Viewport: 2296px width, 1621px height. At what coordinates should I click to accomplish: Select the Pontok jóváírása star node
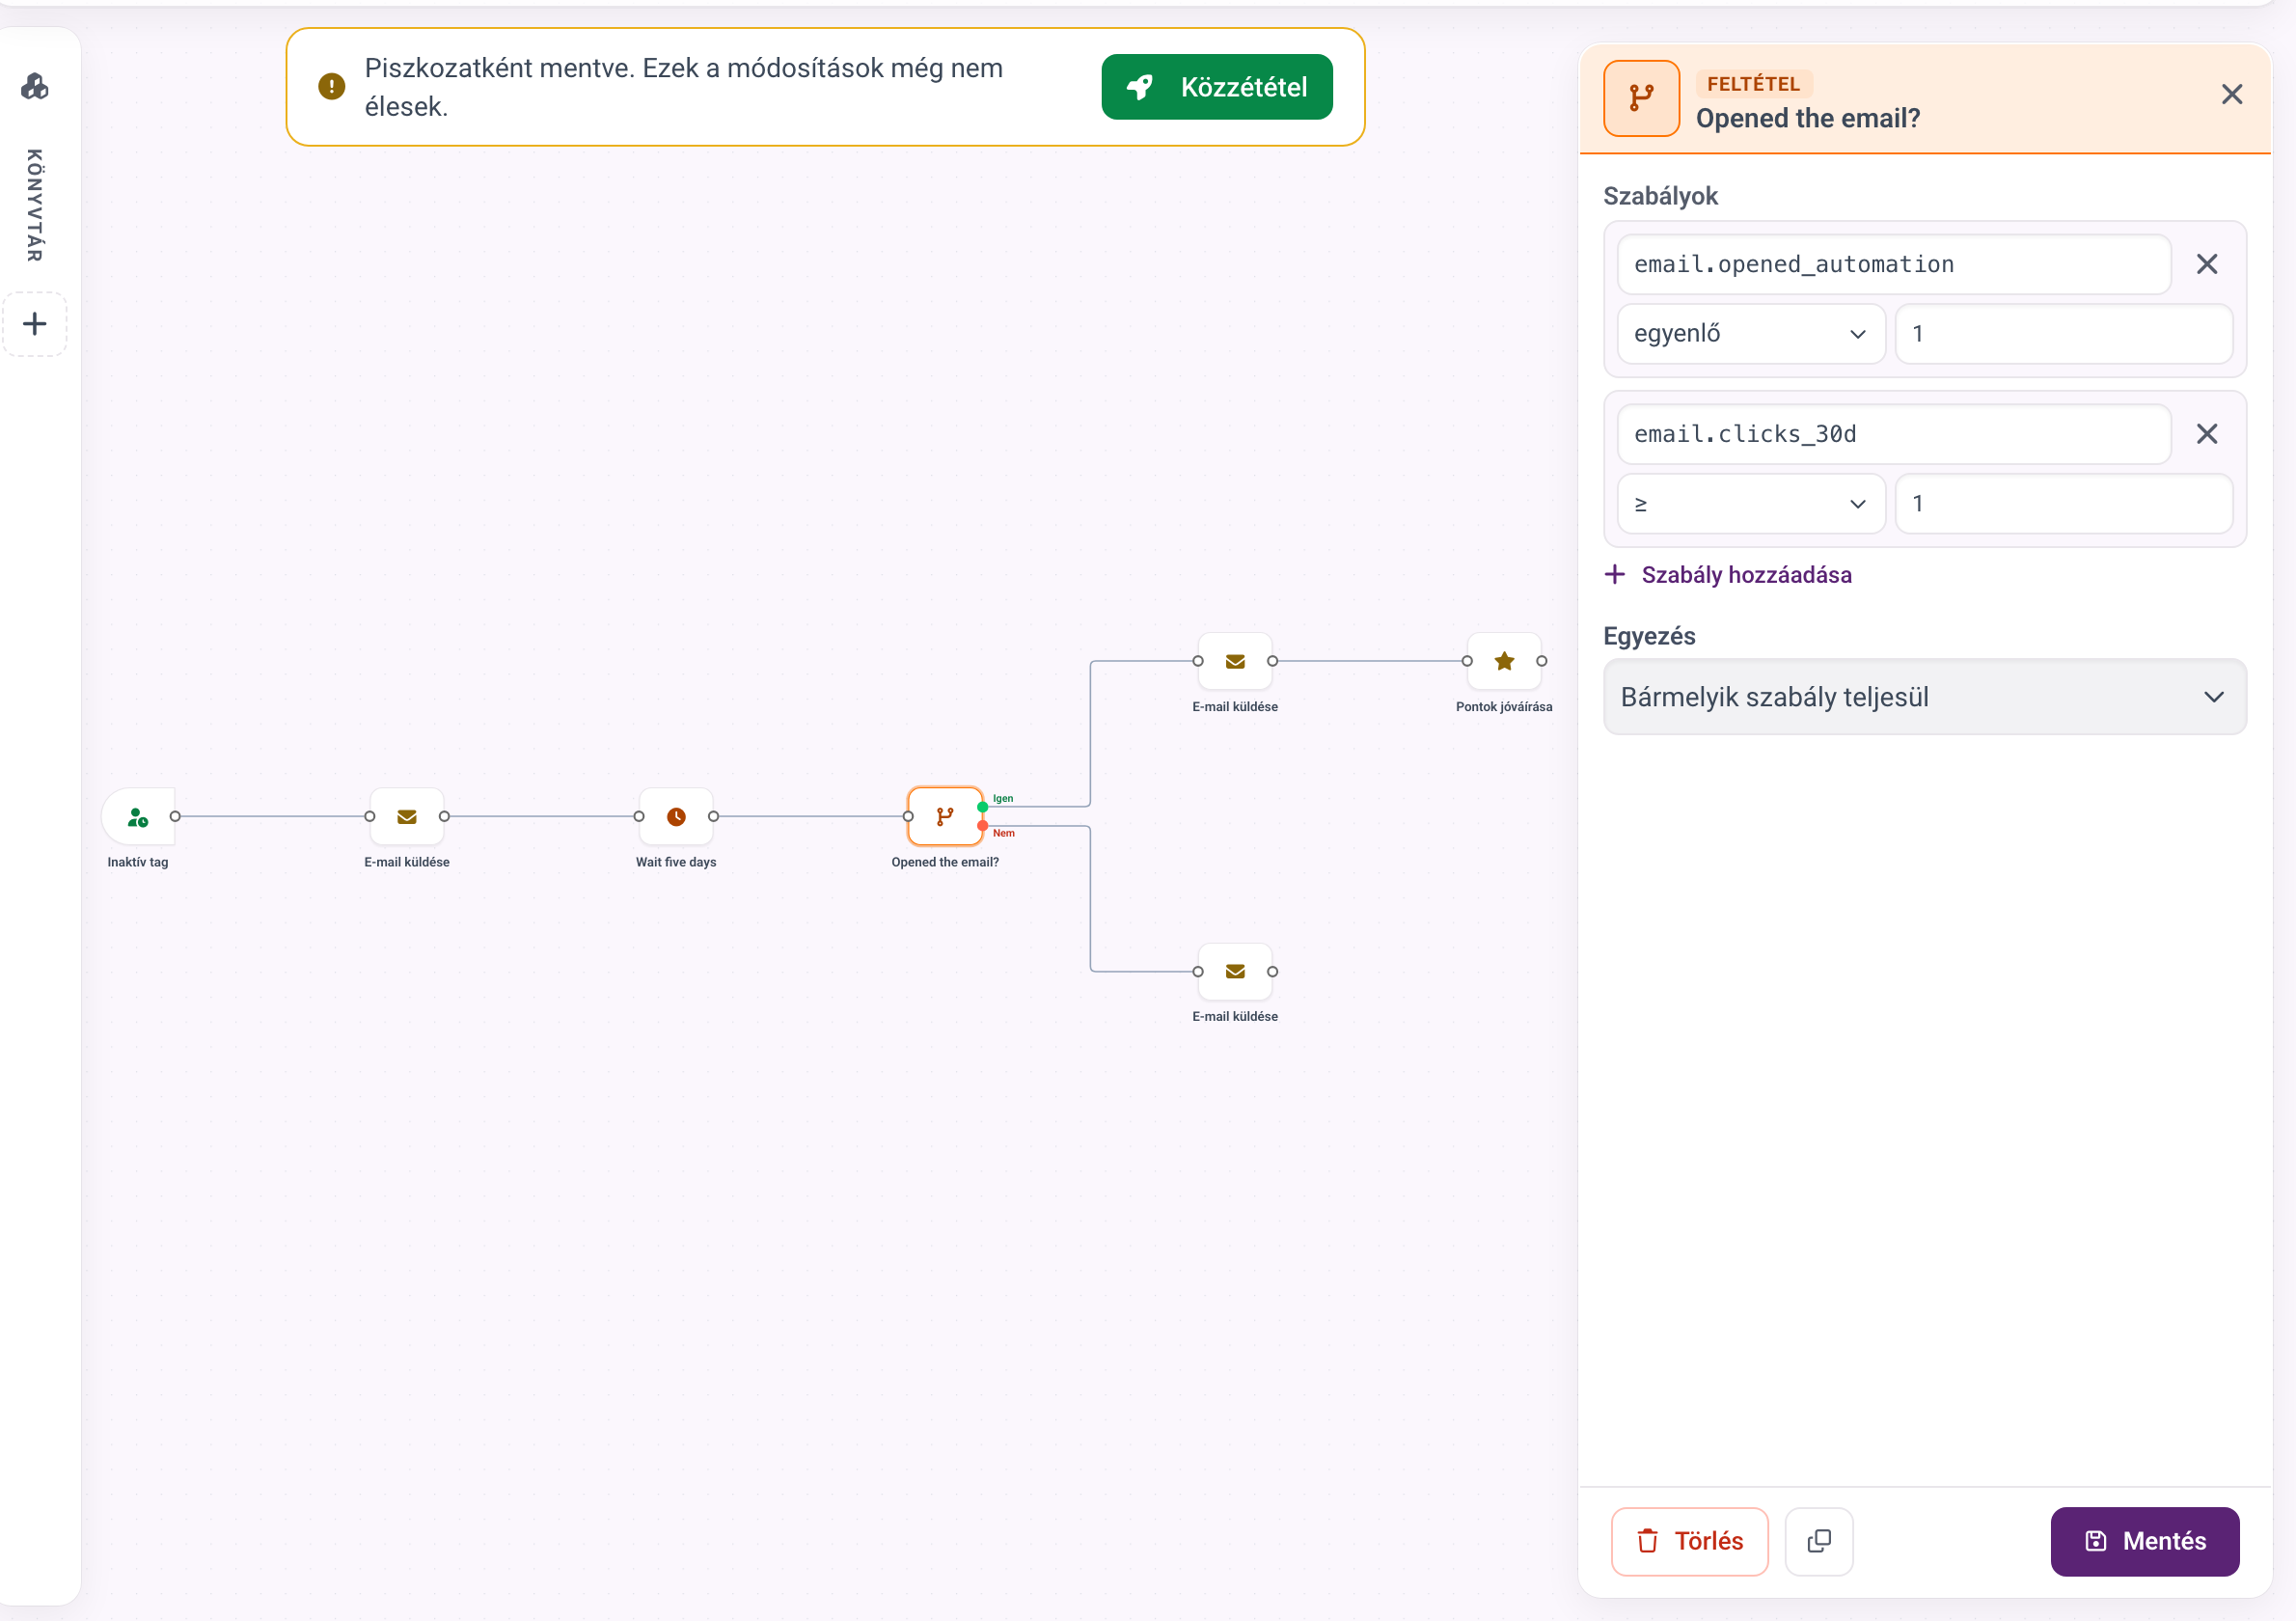(x=1504, y=661)
